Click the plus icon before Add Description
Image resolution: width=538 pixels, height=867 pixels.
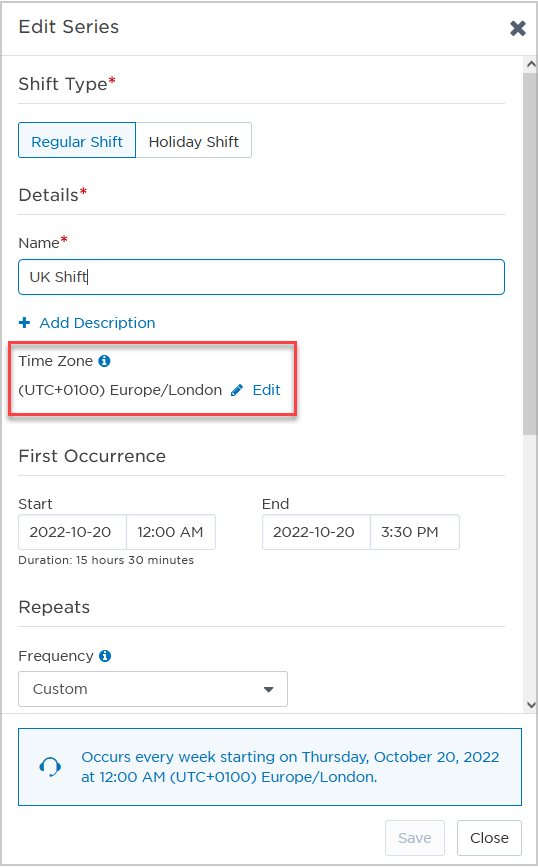point(24,322)
